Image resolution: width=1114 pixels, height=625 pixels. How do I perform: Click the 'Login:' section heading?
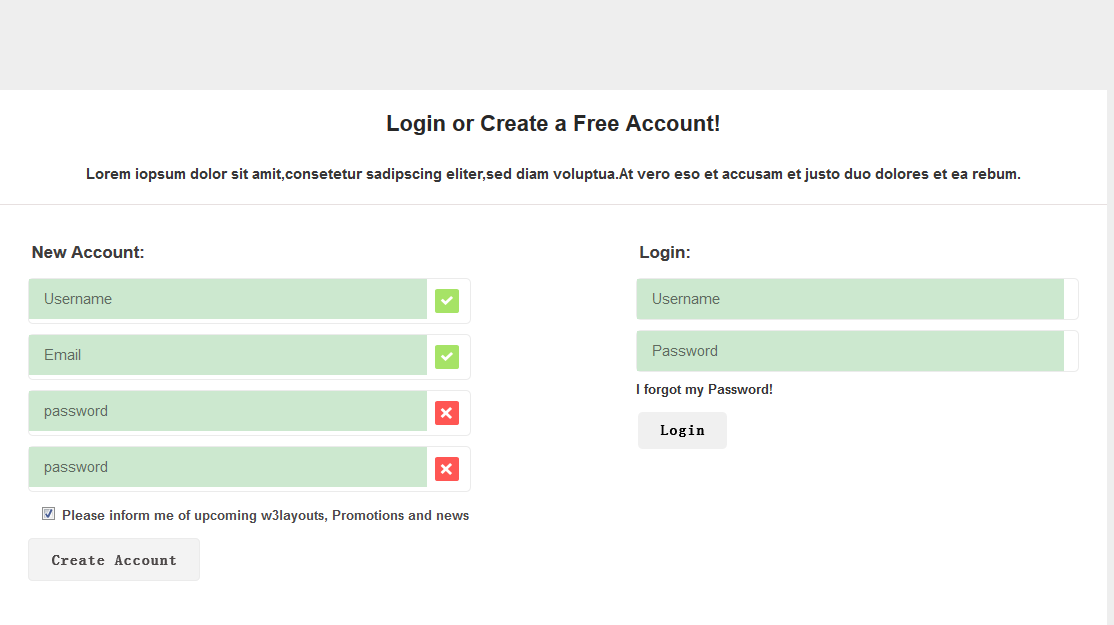[x=665, y=252]
